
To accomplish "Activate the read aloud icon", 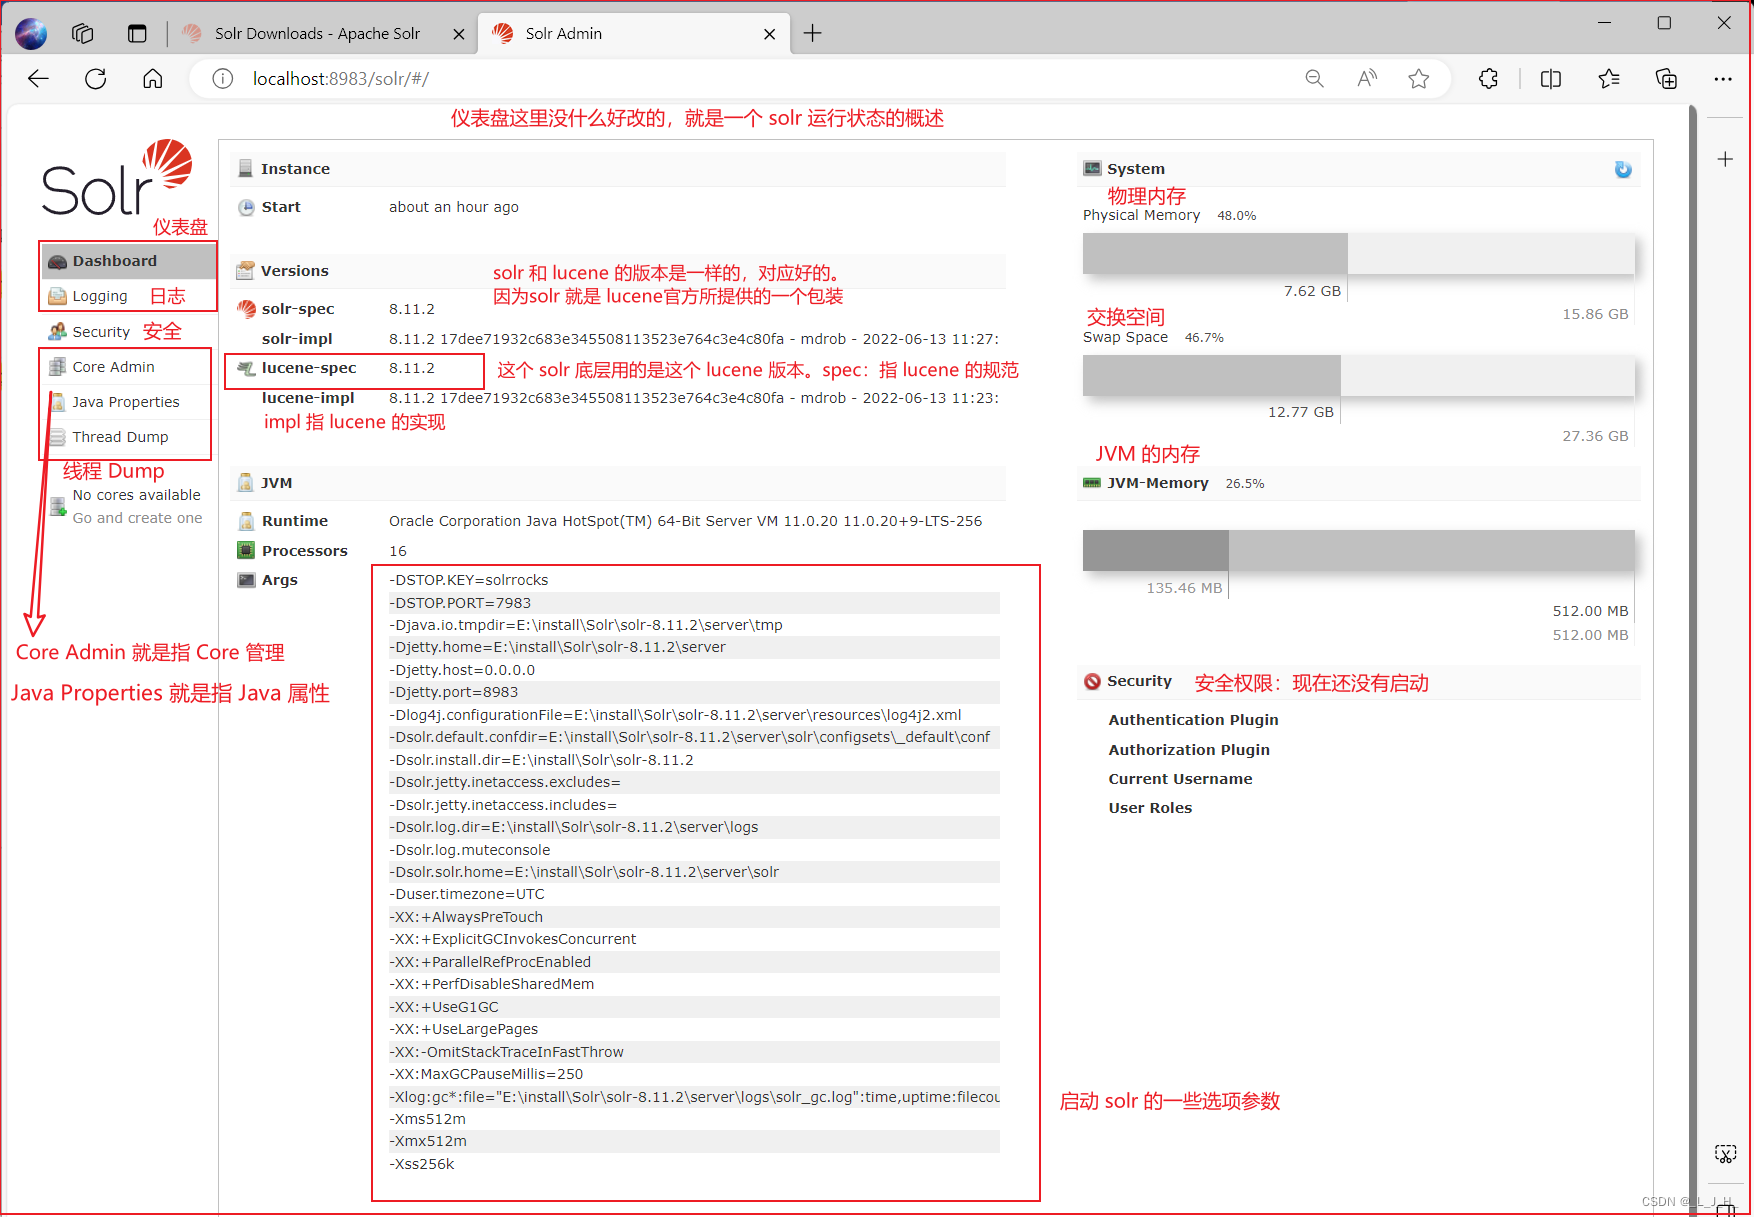I will click(x=1367, y=79).
